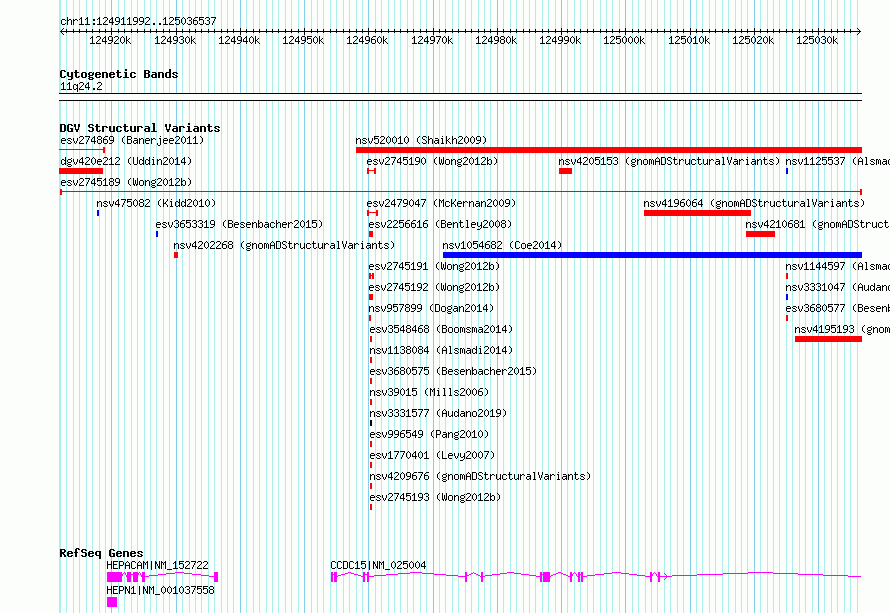
Task: Click the DGV Structural Variants track title
Action: (140, 128)
